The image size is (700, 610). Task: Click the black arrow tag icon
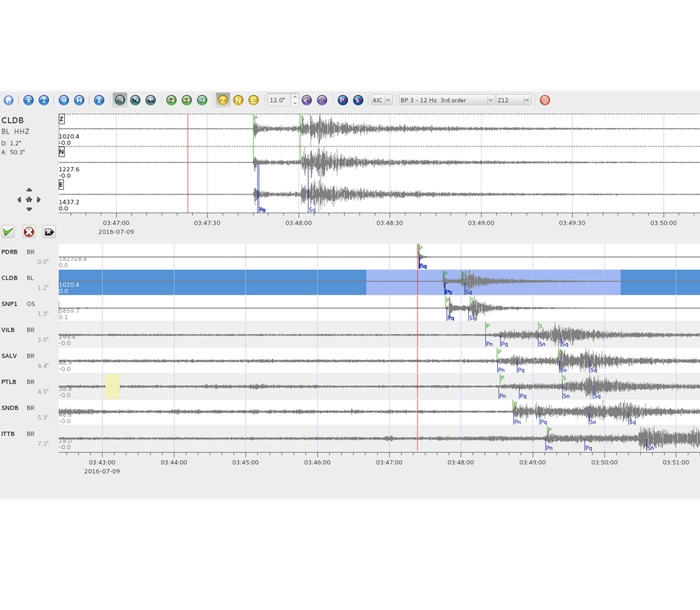pos(49,232)
